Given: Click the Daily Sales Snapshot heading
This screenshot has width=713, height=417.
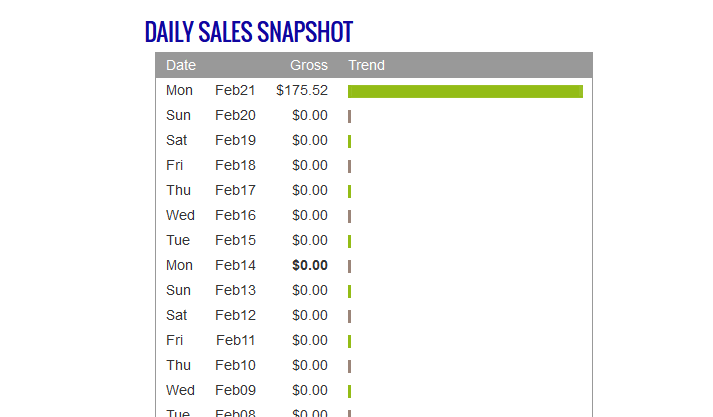Looking at the screenshot, I should click(x=249, y=32).
